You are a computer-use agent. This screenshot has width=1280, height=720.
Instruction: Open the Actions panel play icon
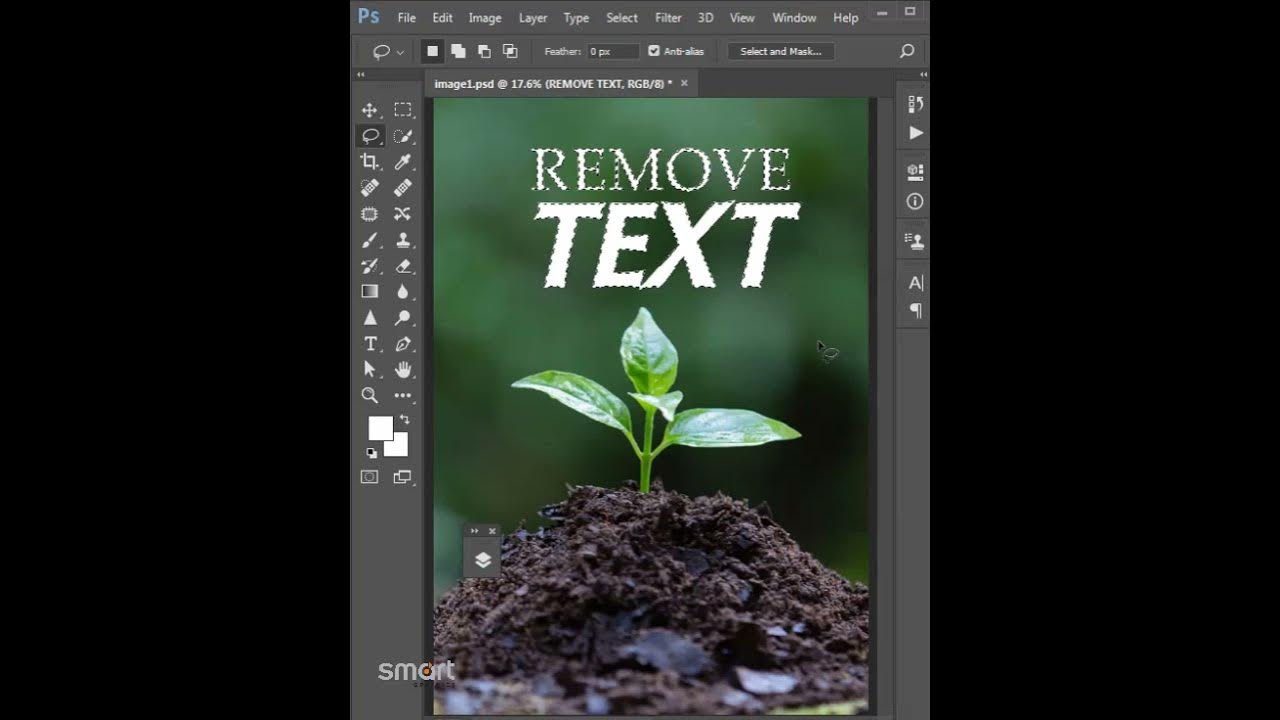point(915,132)
